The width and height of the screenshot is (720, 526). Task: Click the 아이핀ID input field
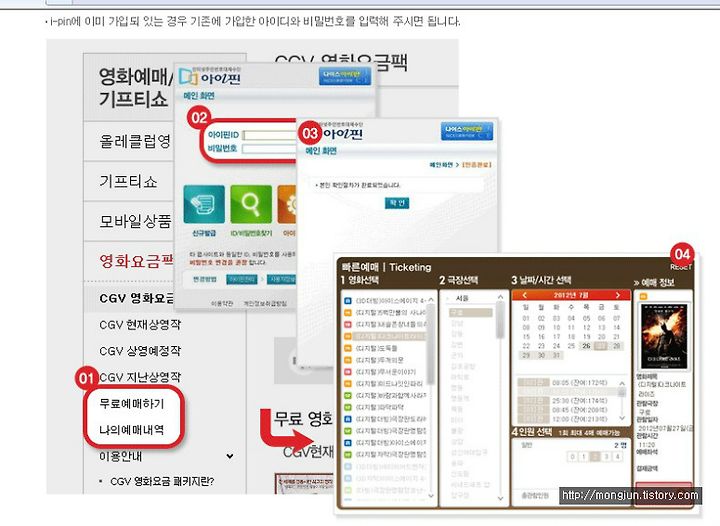click(x=270, y=135)
